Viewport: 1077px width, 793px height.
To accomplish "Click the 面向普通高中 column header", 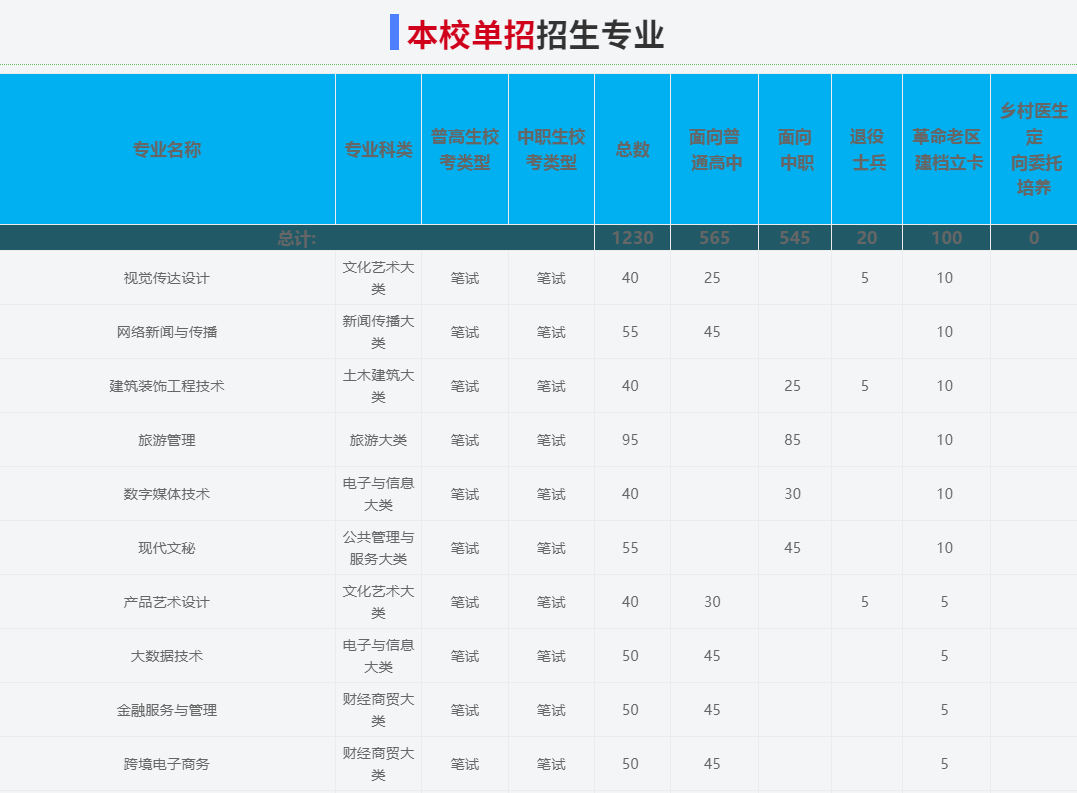I will coord(714,150).
